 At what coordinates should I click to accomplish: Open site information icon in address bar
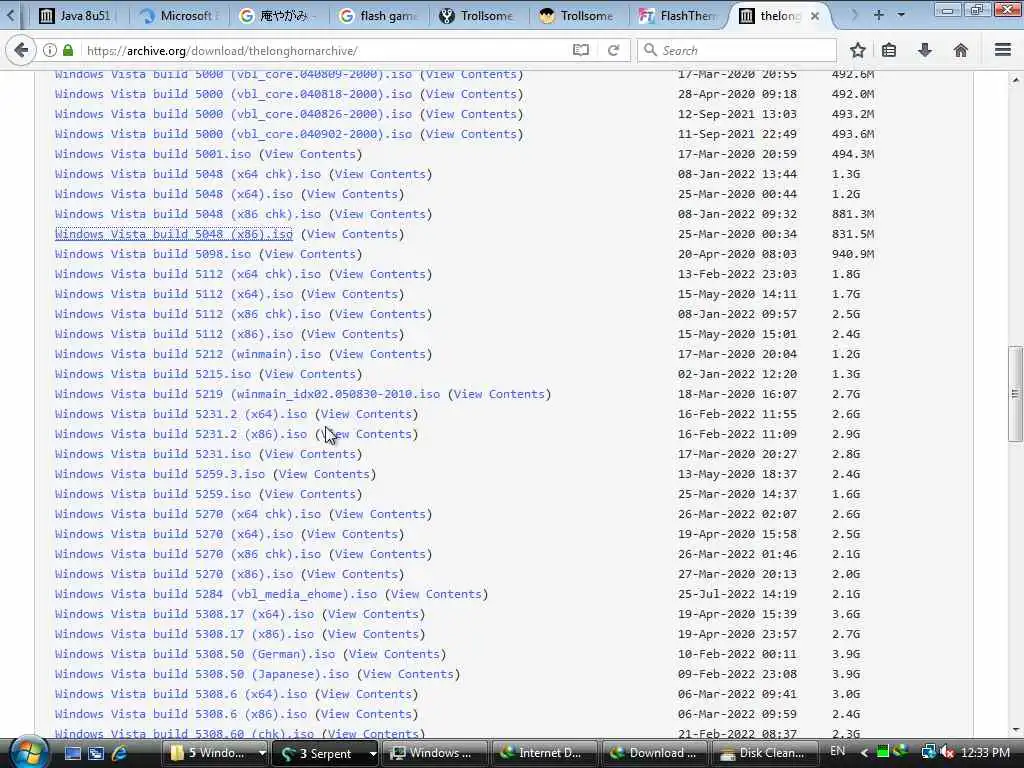click(50, 50)
